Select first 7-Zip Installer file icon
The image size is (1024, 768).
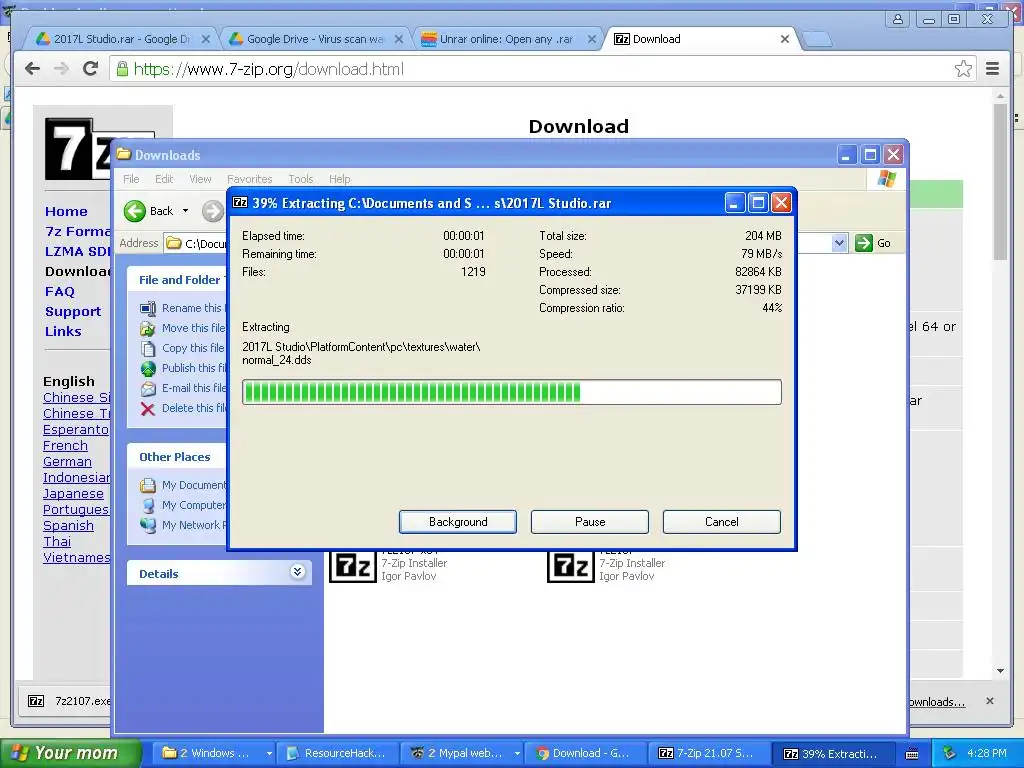tap(353, 566)
